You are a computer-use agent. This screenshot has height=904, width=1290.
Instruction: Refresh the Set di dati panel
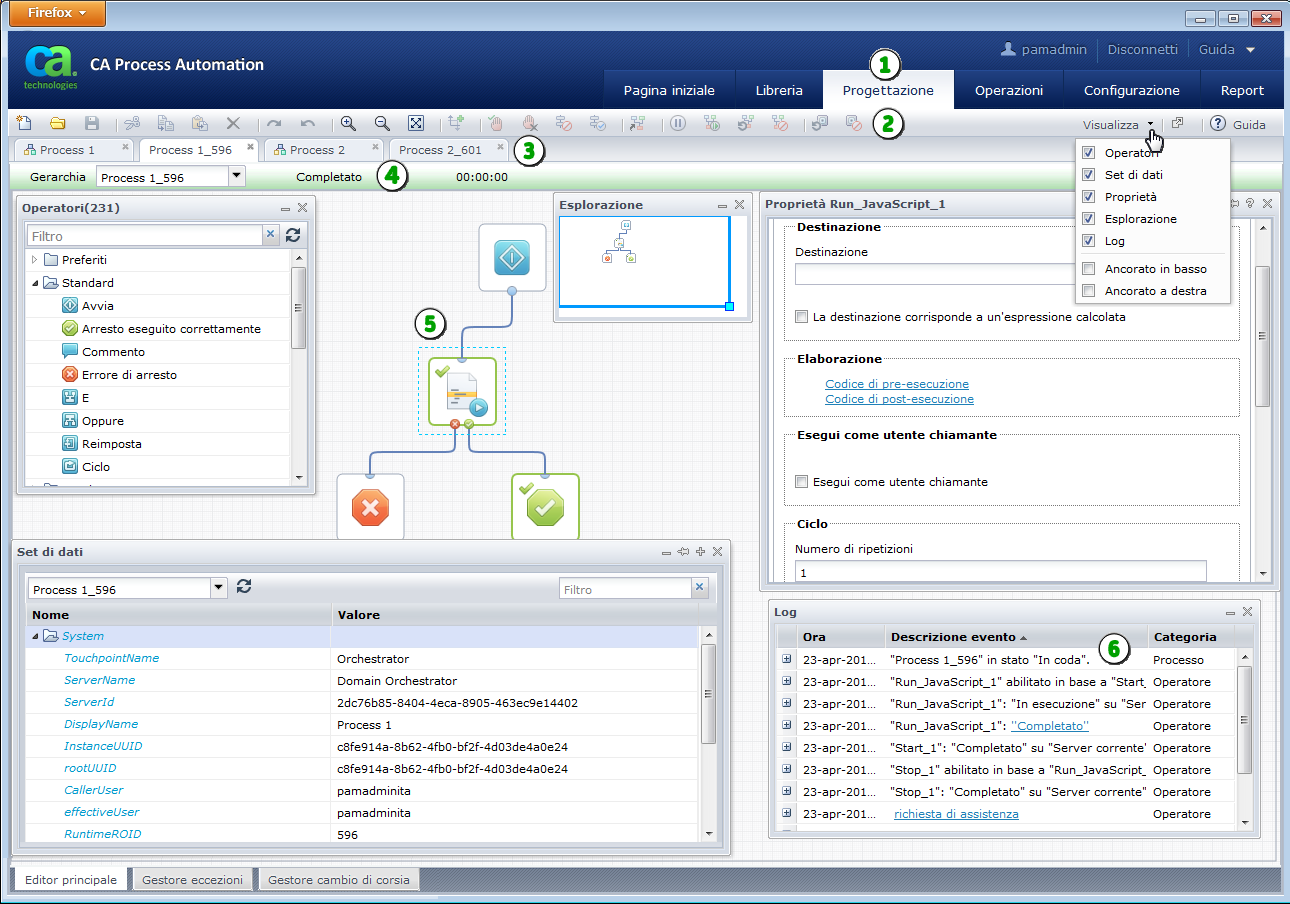pos(244,587)
